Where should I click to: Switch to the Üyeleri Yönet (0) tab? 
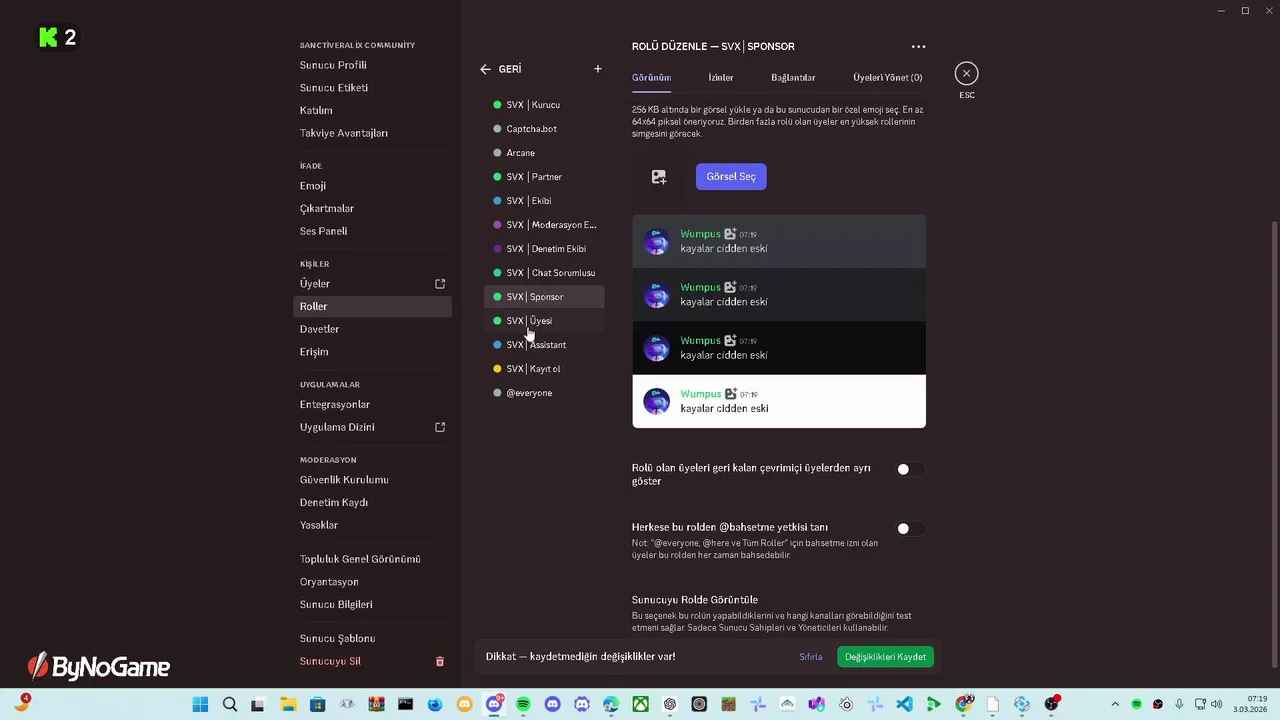pyautogui.click(x=888, y=77)
